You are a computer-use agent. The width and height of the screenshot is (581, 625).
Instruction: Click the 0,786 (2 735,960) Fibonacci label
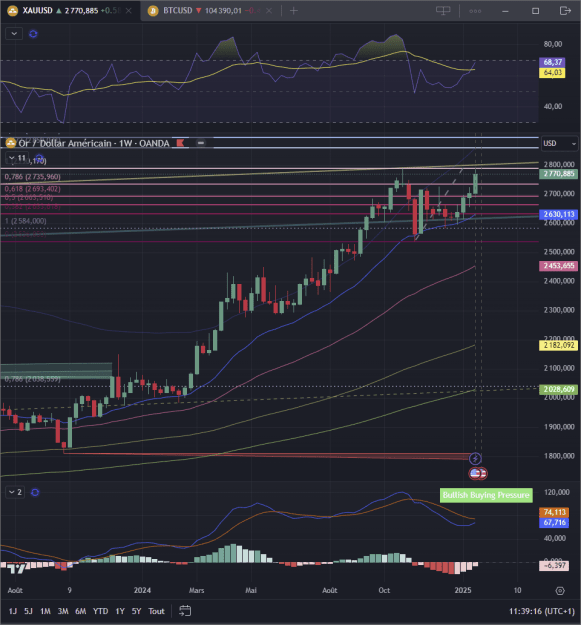[33, 177]
